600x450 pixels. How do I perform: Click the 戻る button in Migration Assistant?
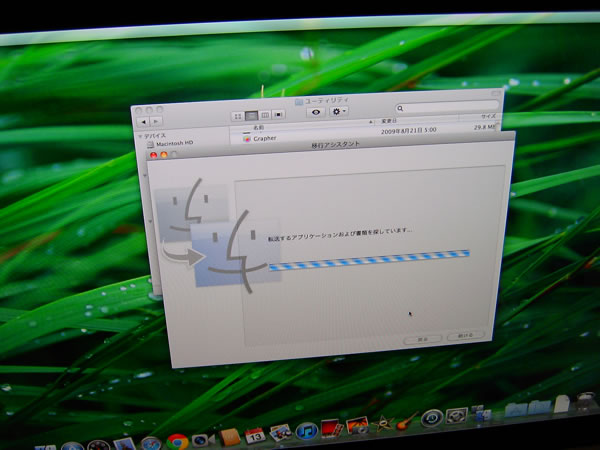tap(423, 339)
